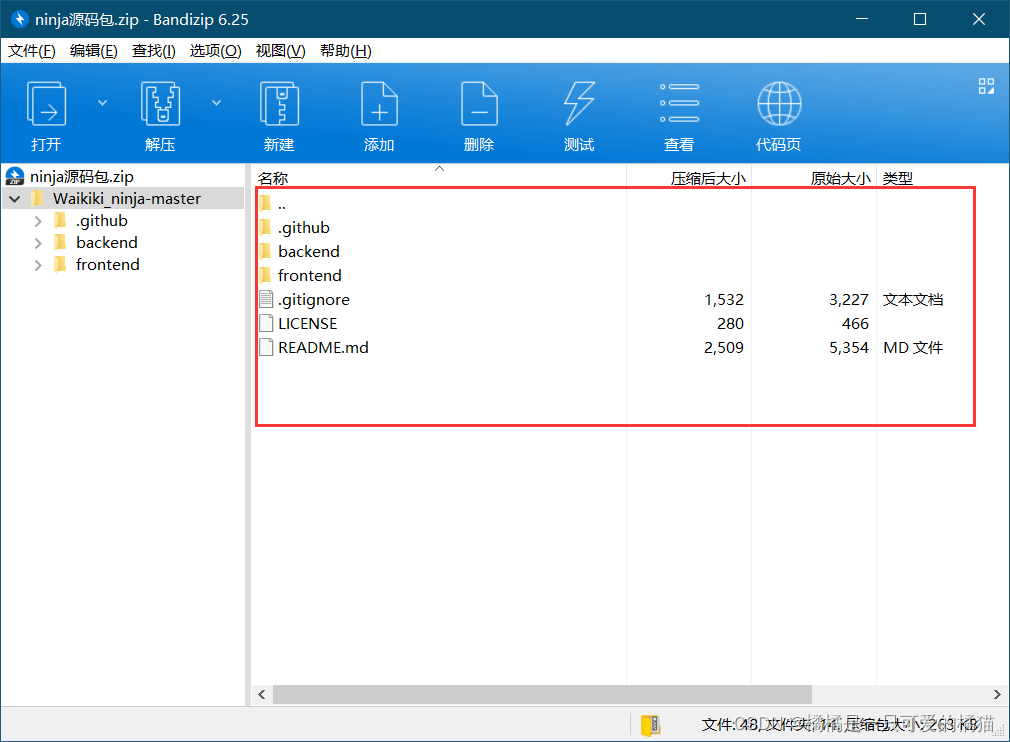This screenshot has height=742, width=1010.
Task: Open the dropdown arrow next to 打开
Action: click(x=102, y=103)
